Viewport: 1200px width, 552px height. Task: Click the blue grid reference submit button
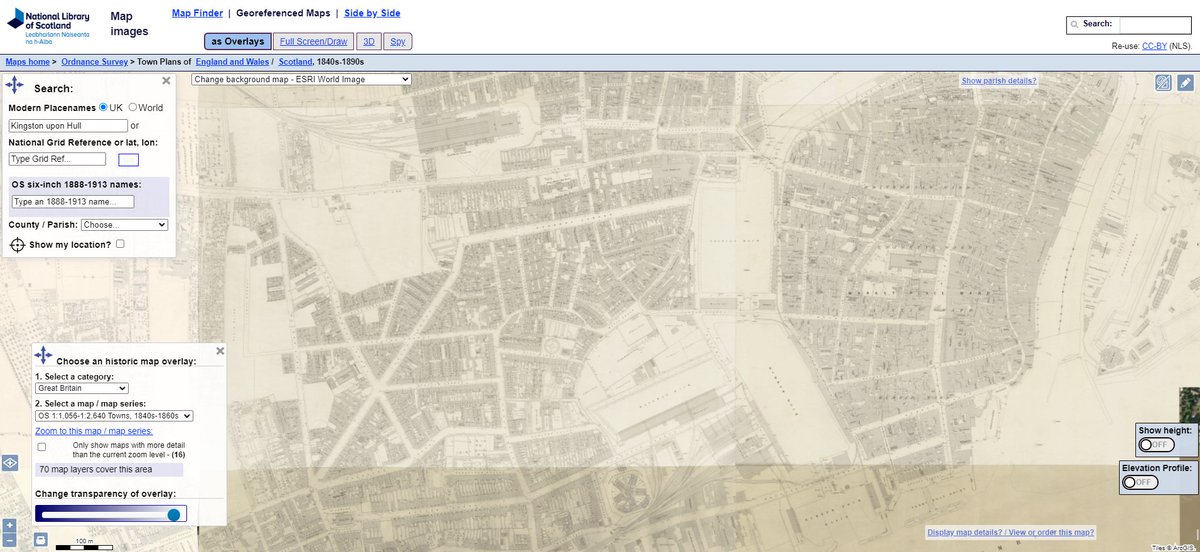click(128, 159)
